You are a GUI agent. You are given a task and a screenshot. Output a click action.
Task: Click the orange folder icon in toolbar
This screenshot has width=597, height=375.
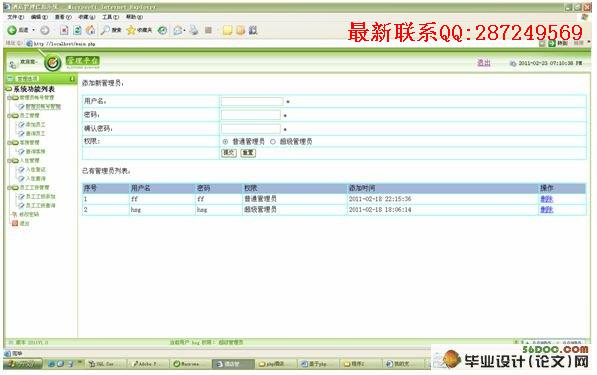240,30
